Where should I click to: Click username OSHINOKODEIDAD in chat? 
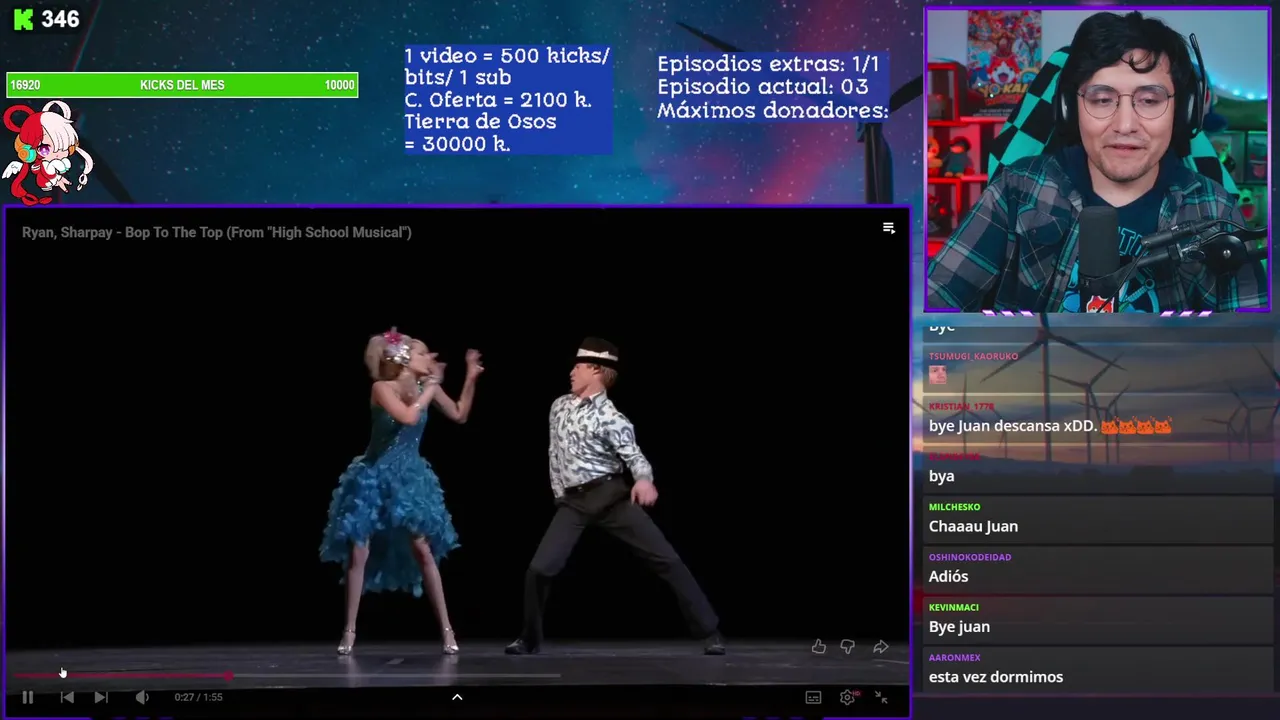[970, 557]
